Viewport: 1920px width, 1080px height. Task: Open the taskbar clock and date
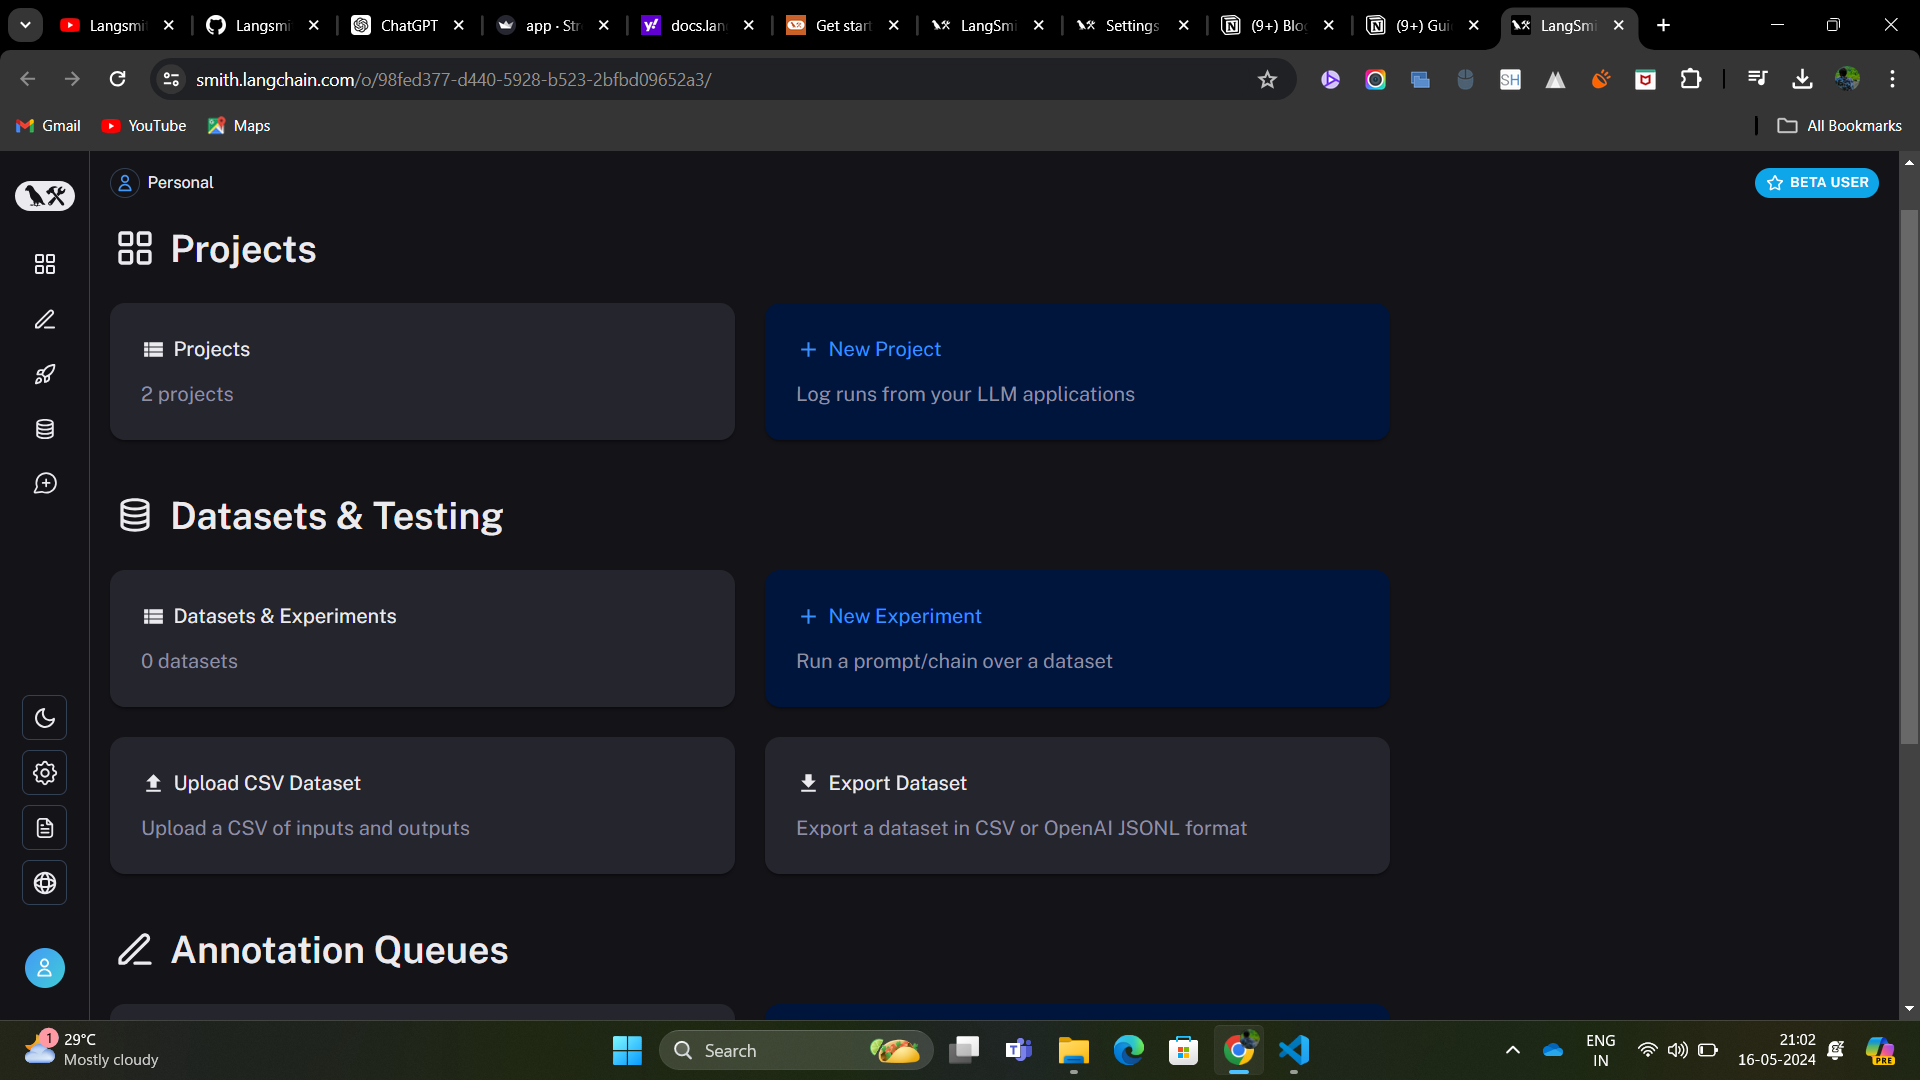pos(1777,1050)
